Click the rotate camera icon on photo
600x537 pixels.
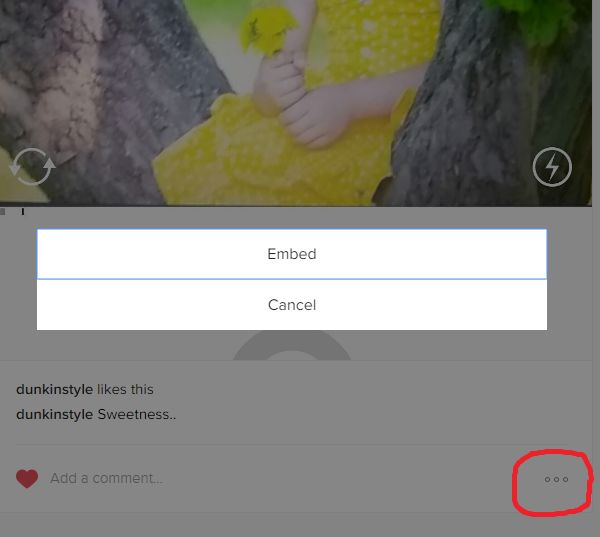32,167
